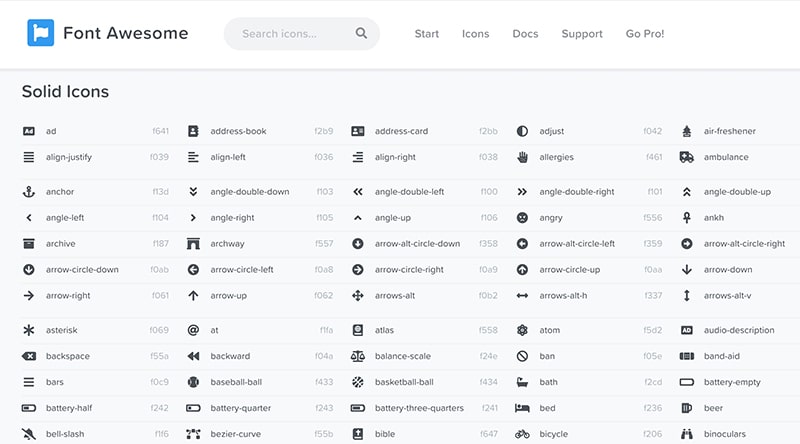Select the adjust half-circle icon
This screenshot has width=800, height=444.
(522, 131)
